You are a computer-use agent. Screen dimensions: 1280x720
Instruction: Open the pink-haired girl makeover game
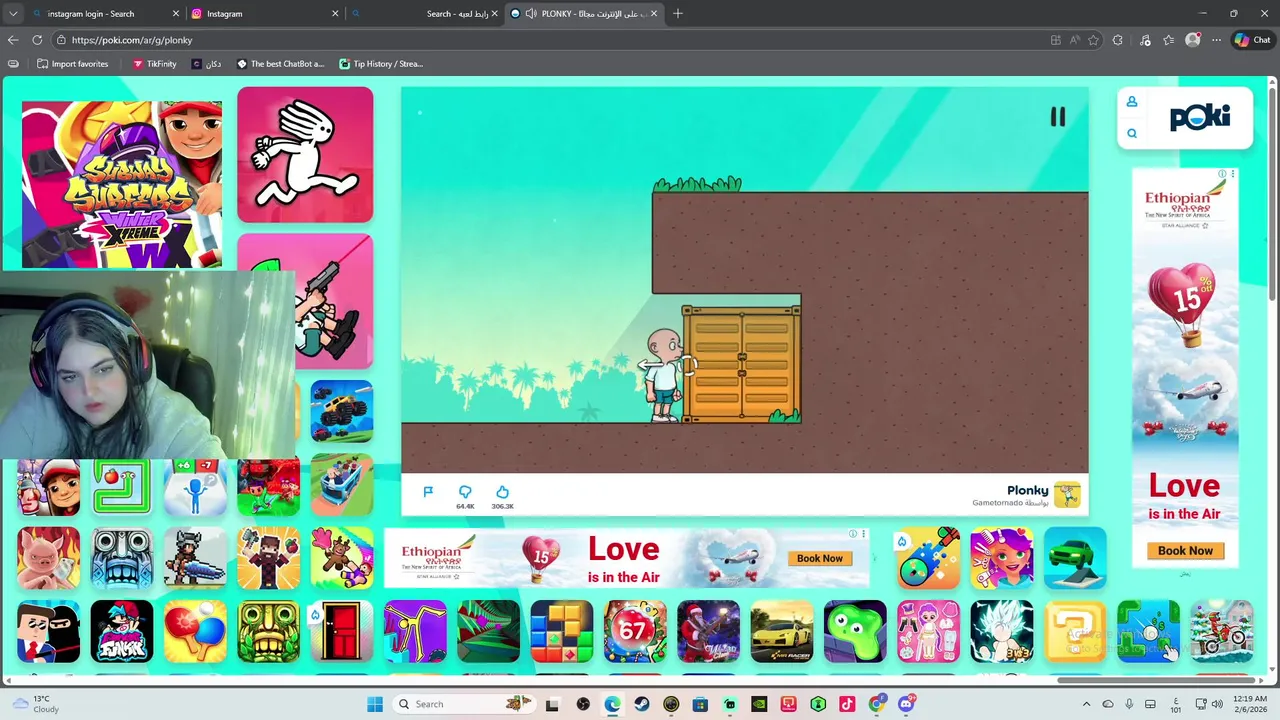(x=1002, y=558)
